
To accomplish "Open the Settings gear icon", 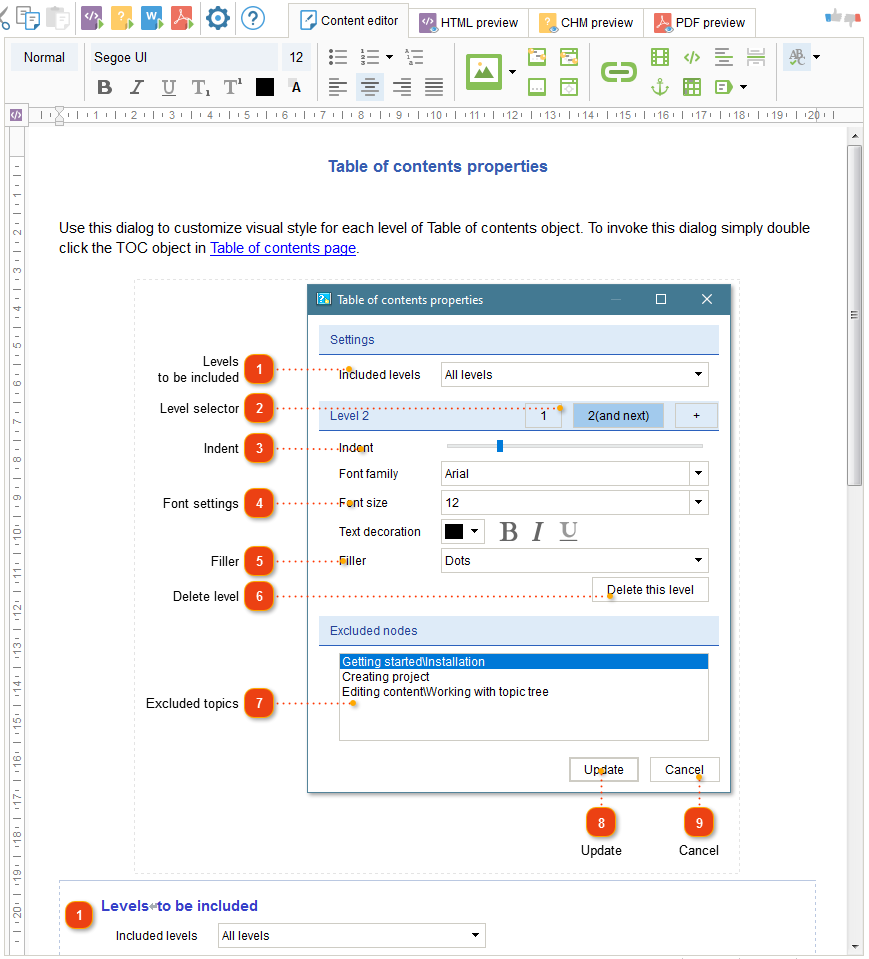I will point(218,18).
